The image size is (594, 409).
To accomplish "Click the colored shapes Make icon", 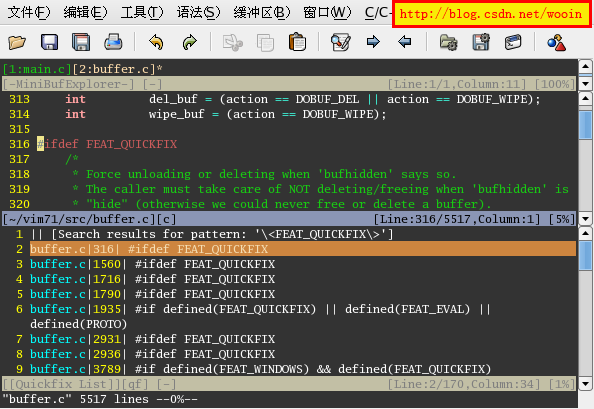I will point(556,42).
